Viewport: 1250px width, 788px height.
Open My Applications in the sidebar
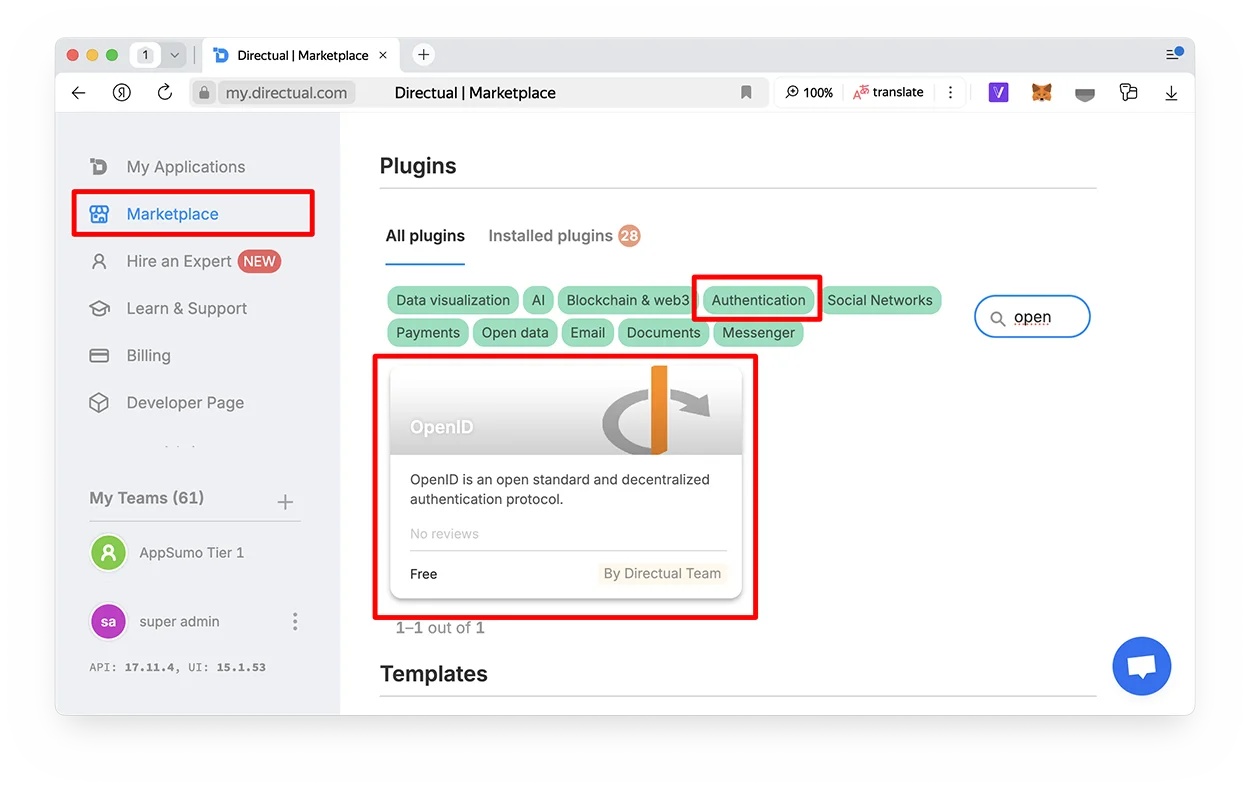point(186,167)
